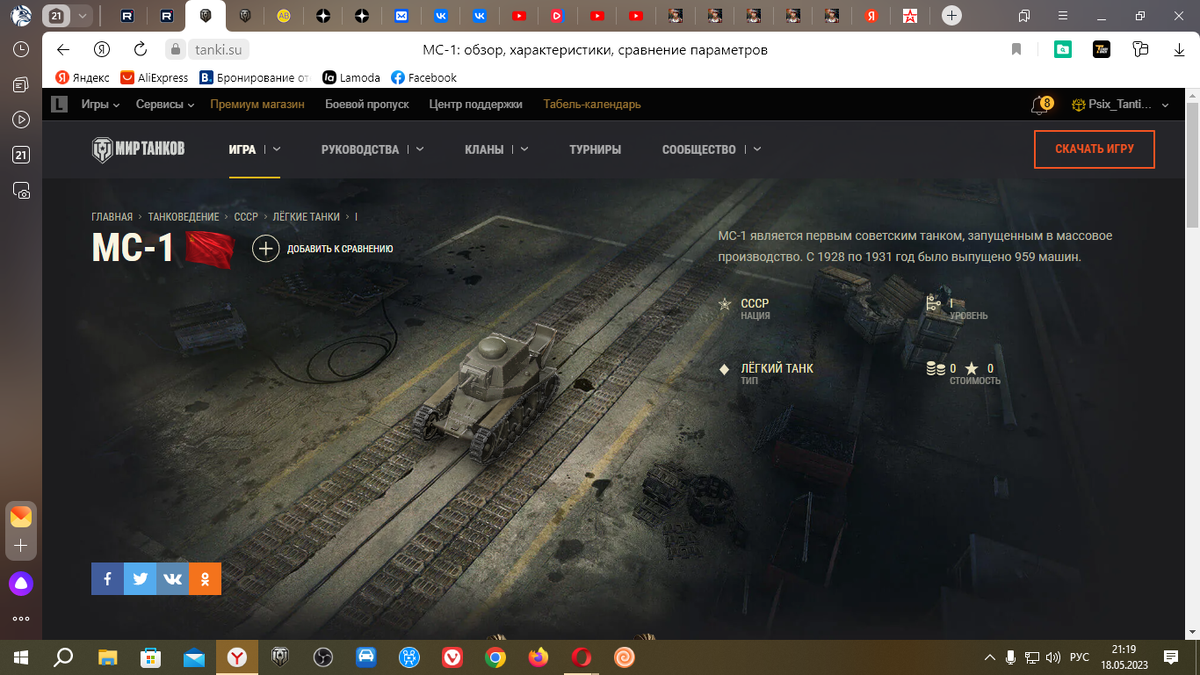
Task: Share the page via the Odnoklassniki orange icon
Action: [205, 579]
